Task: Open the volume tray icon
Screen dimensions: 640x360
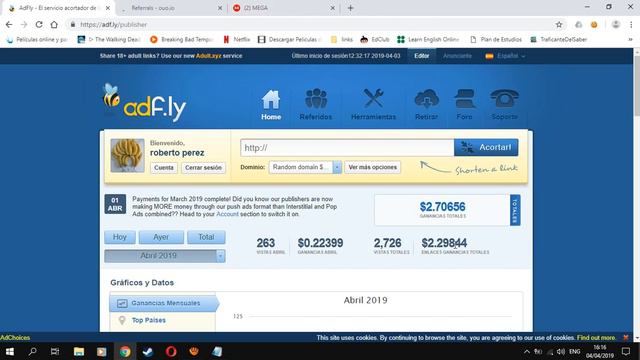Action: pyautogui.click(x=561, y=351)
